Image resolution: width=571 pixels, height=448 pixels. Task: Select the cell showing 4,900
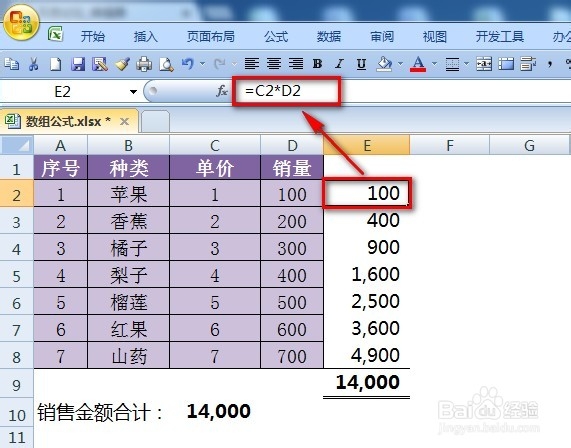pos(367,355)
